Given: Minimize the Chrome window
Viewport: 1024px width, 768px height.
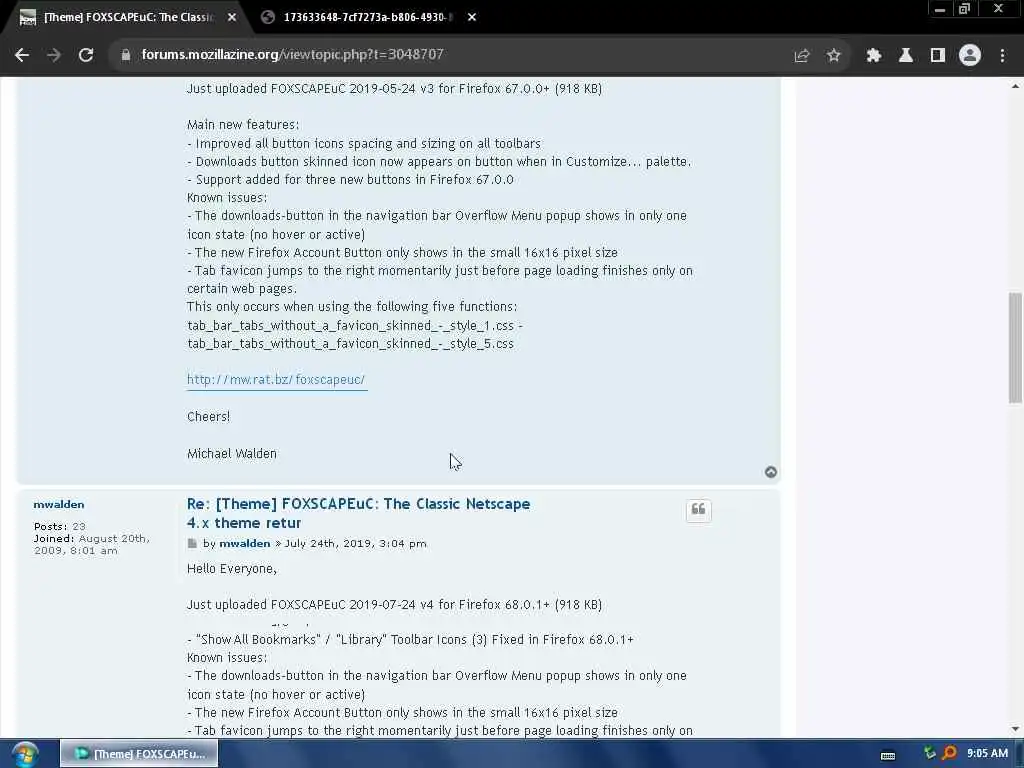Looking at the screenshot, I should click(x=940, y=9).
